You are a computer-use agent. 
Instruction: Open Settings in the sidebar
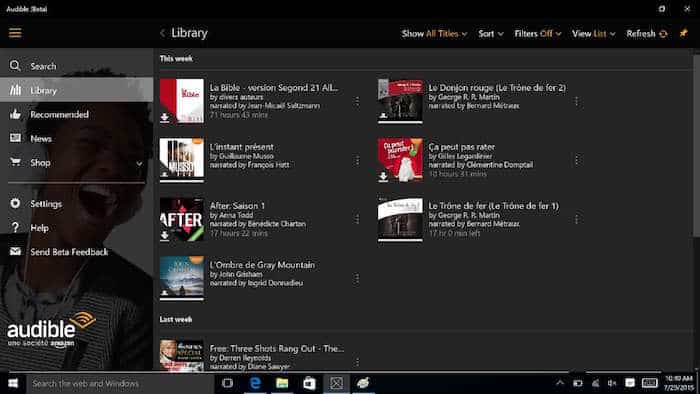pos(76,203)
